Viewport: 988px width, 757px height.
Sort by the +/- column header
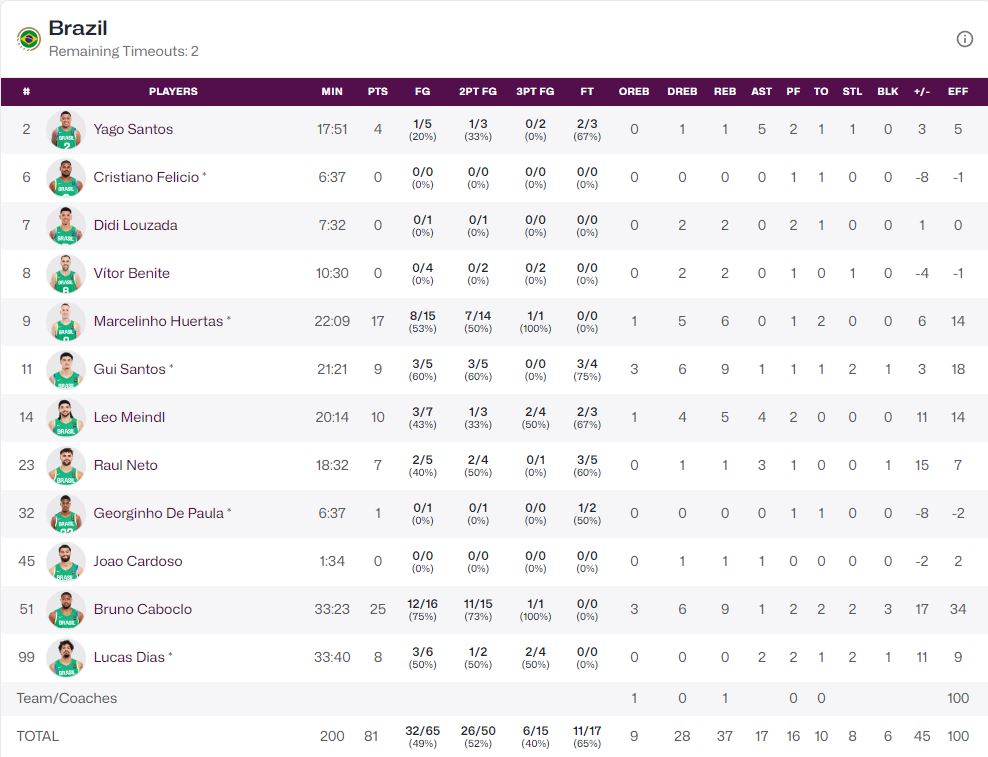click(921, 91)
